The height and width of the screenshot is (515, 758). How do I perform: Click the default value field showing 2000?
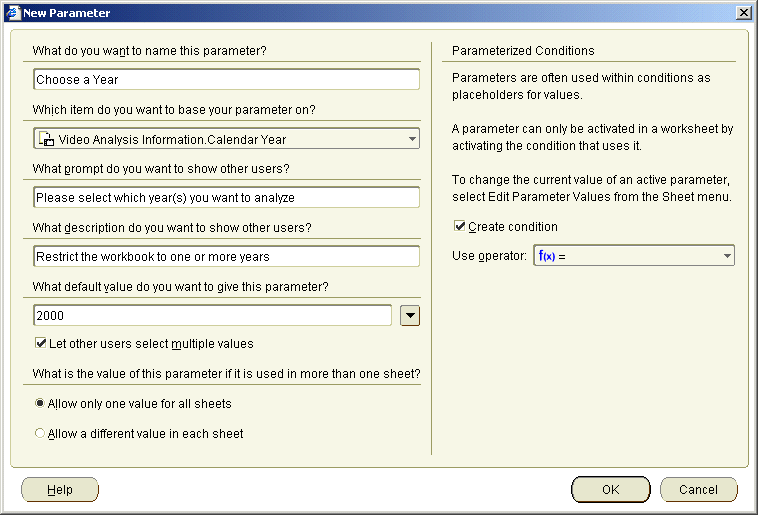(213, 315)
